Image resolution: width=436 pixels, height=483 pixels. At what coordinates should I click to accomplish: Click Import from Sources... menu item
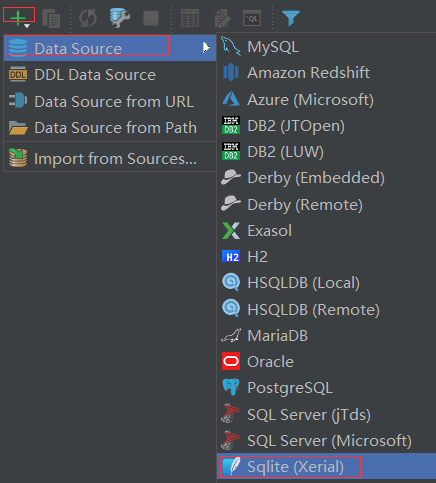coord(110,158)
